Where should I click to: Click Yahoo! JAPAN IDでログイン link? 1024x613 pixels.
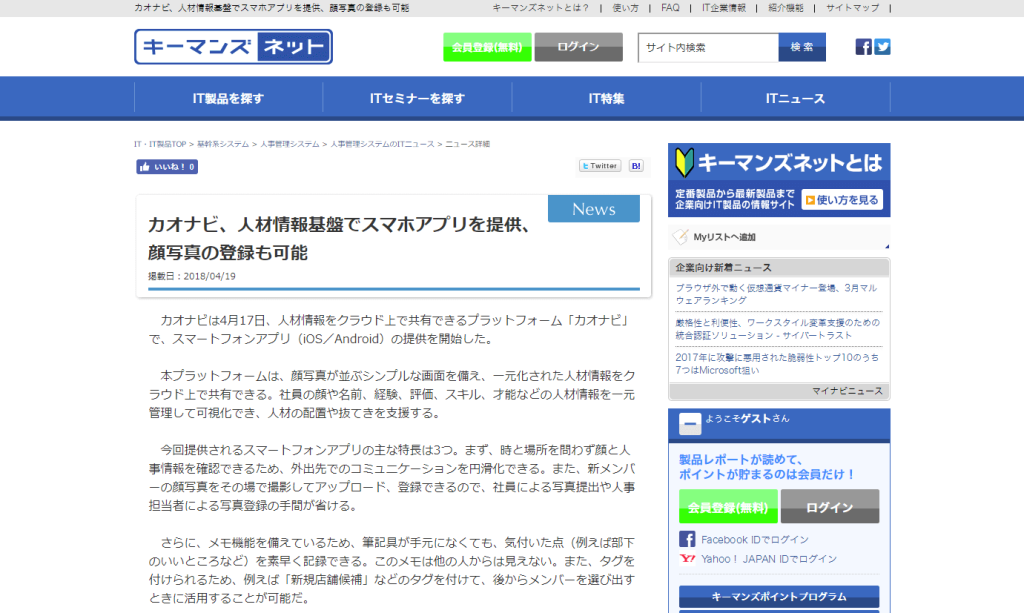pos(769,559)
